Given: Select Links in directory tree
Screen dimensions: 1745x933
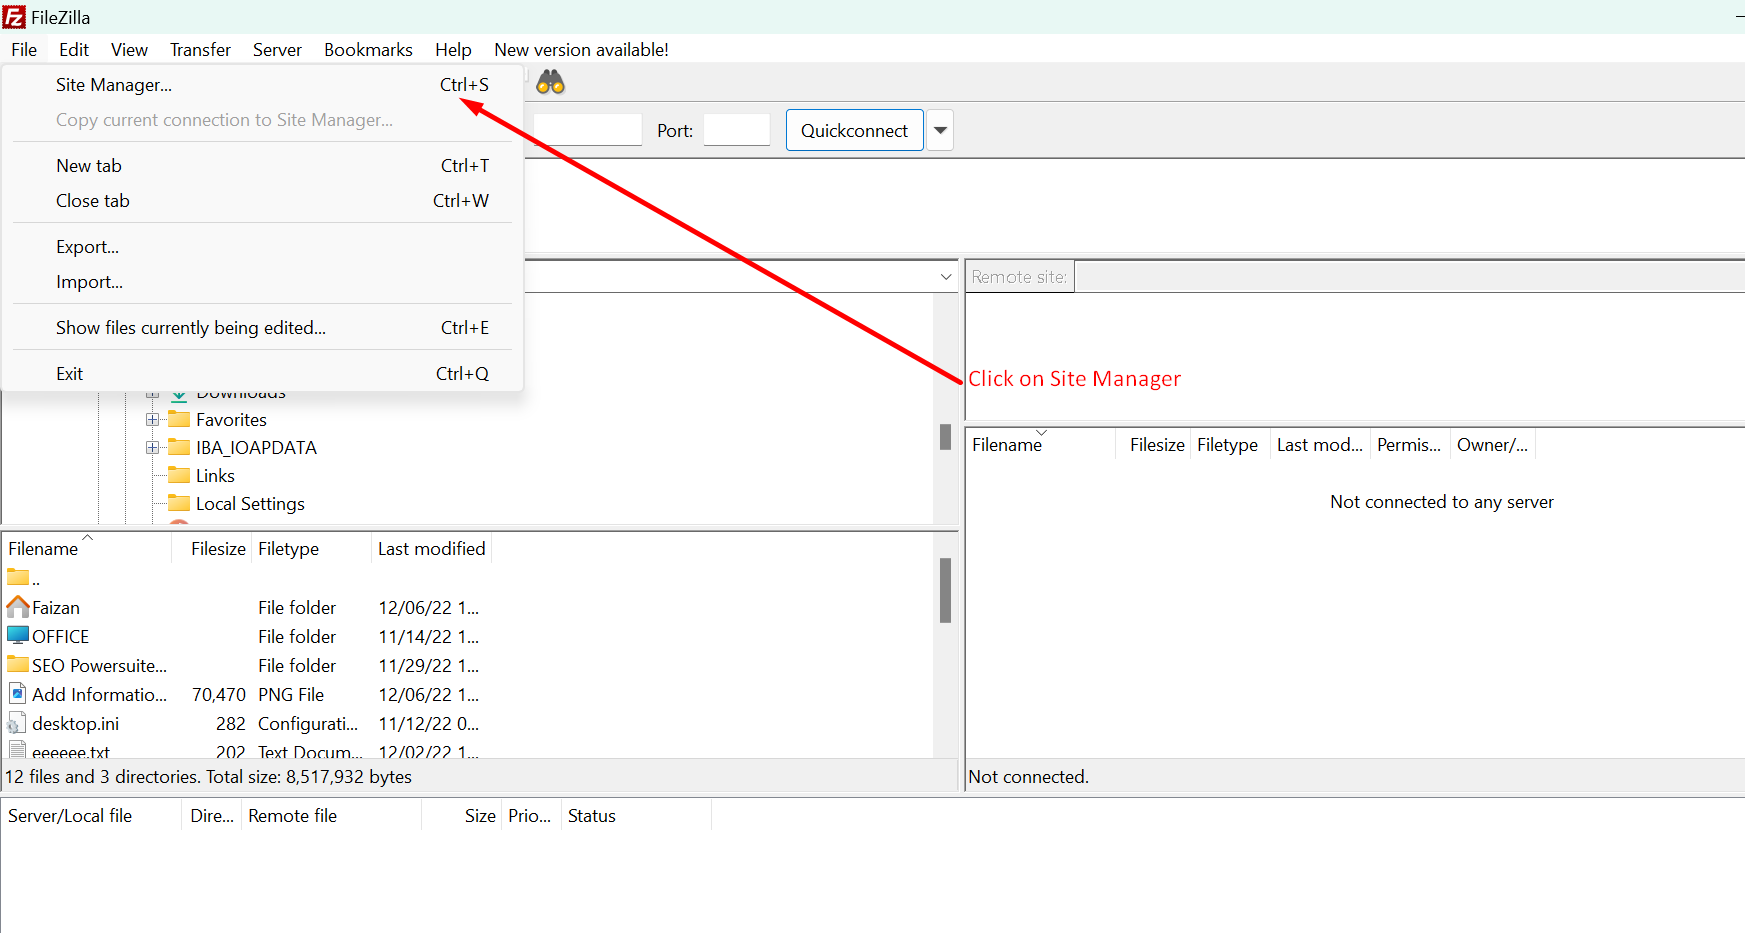Looking at the screenshot, I should click(x=215, y=476).
